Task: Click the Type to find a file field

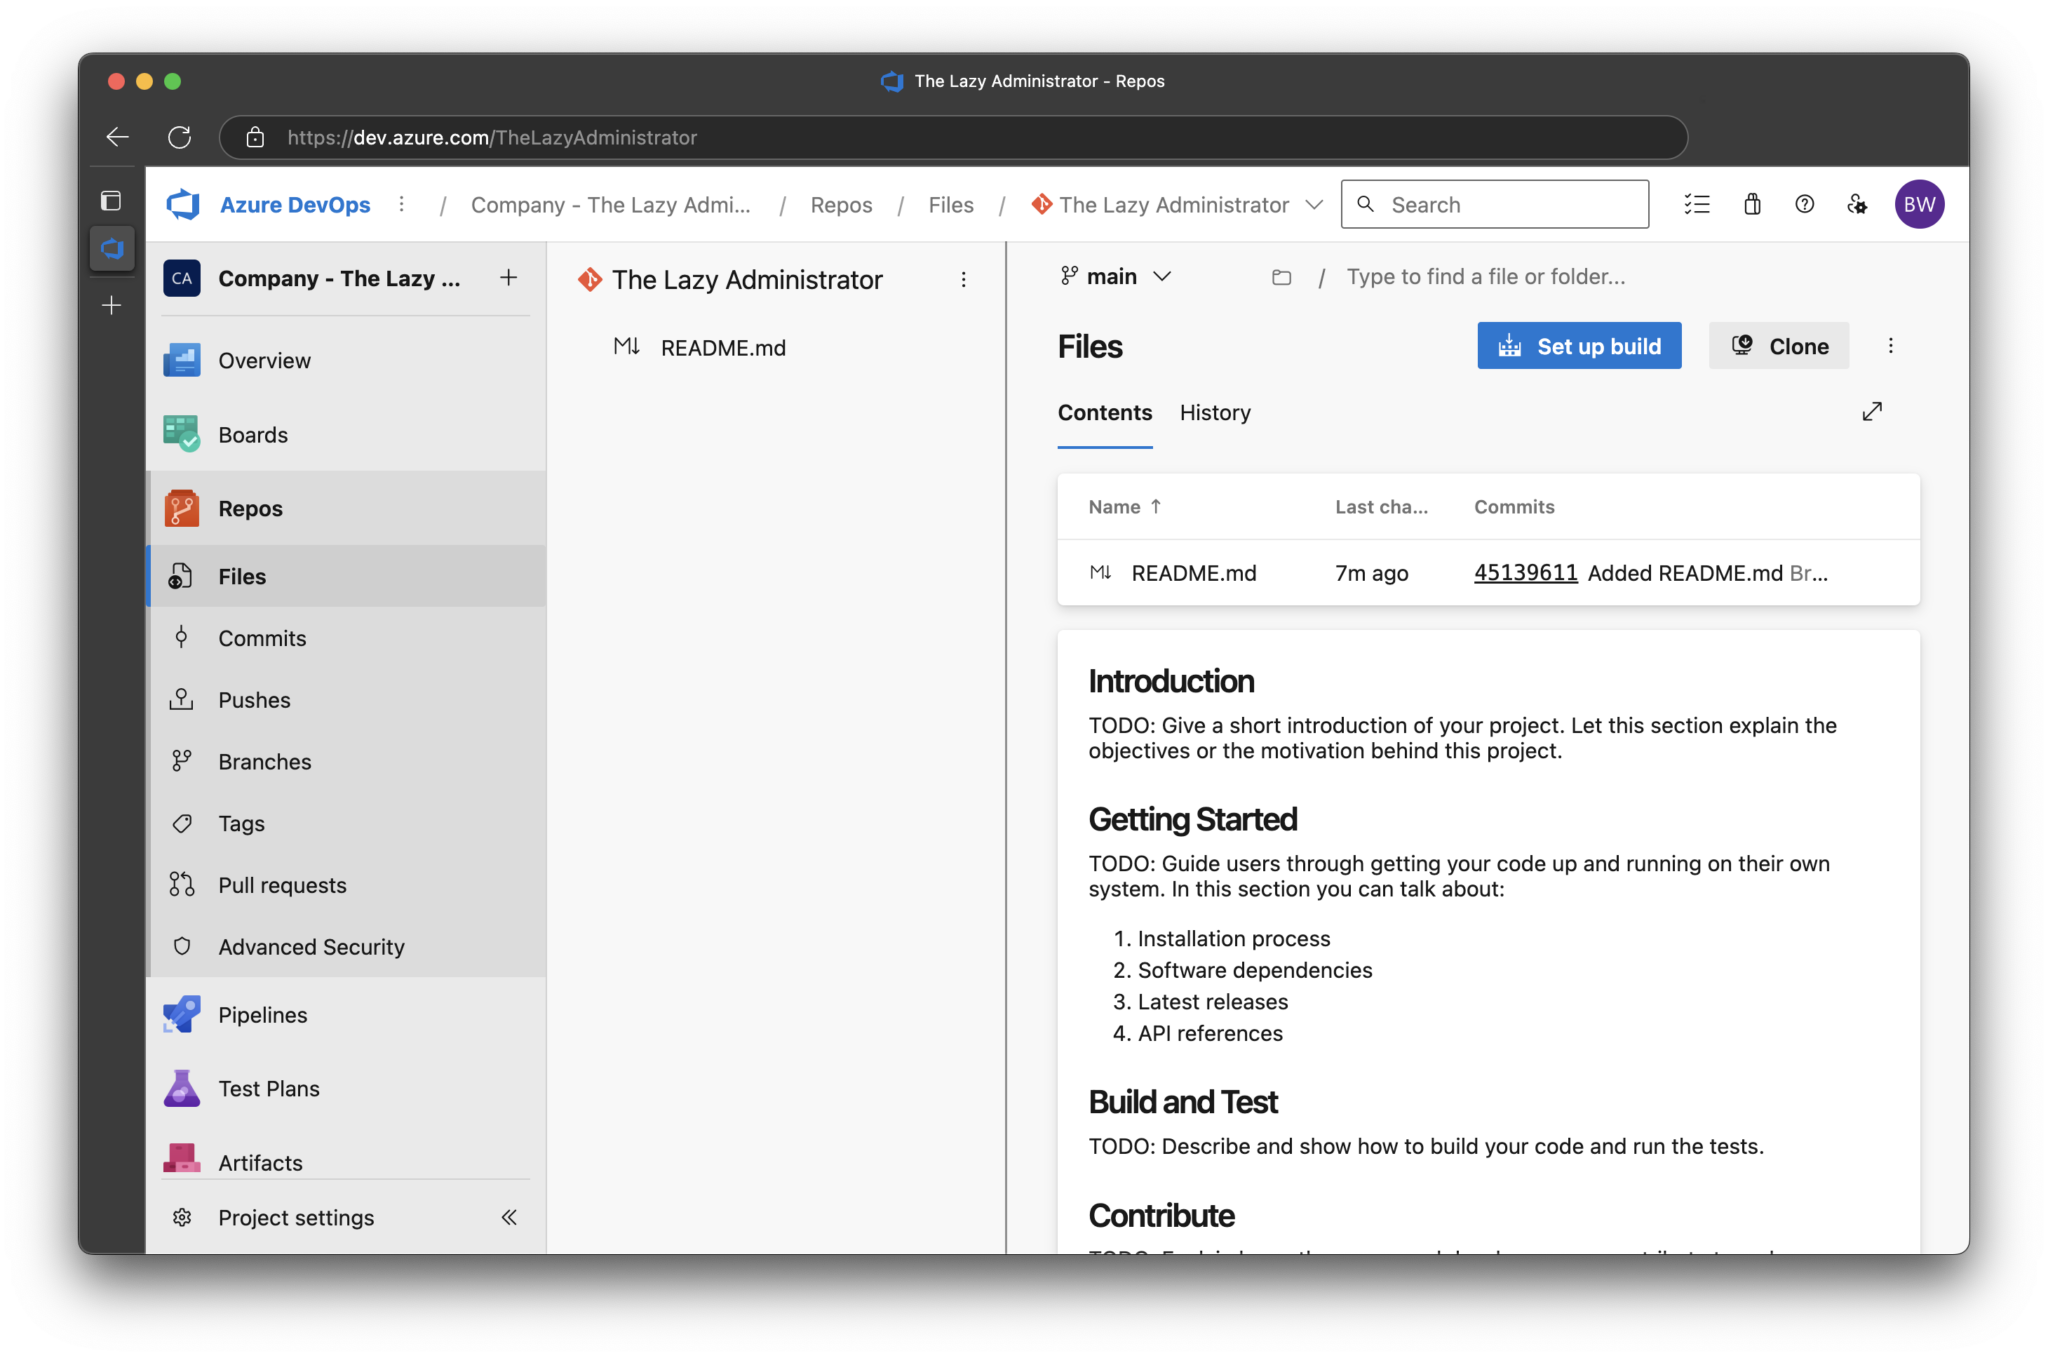Action: tap(1485, 277)
